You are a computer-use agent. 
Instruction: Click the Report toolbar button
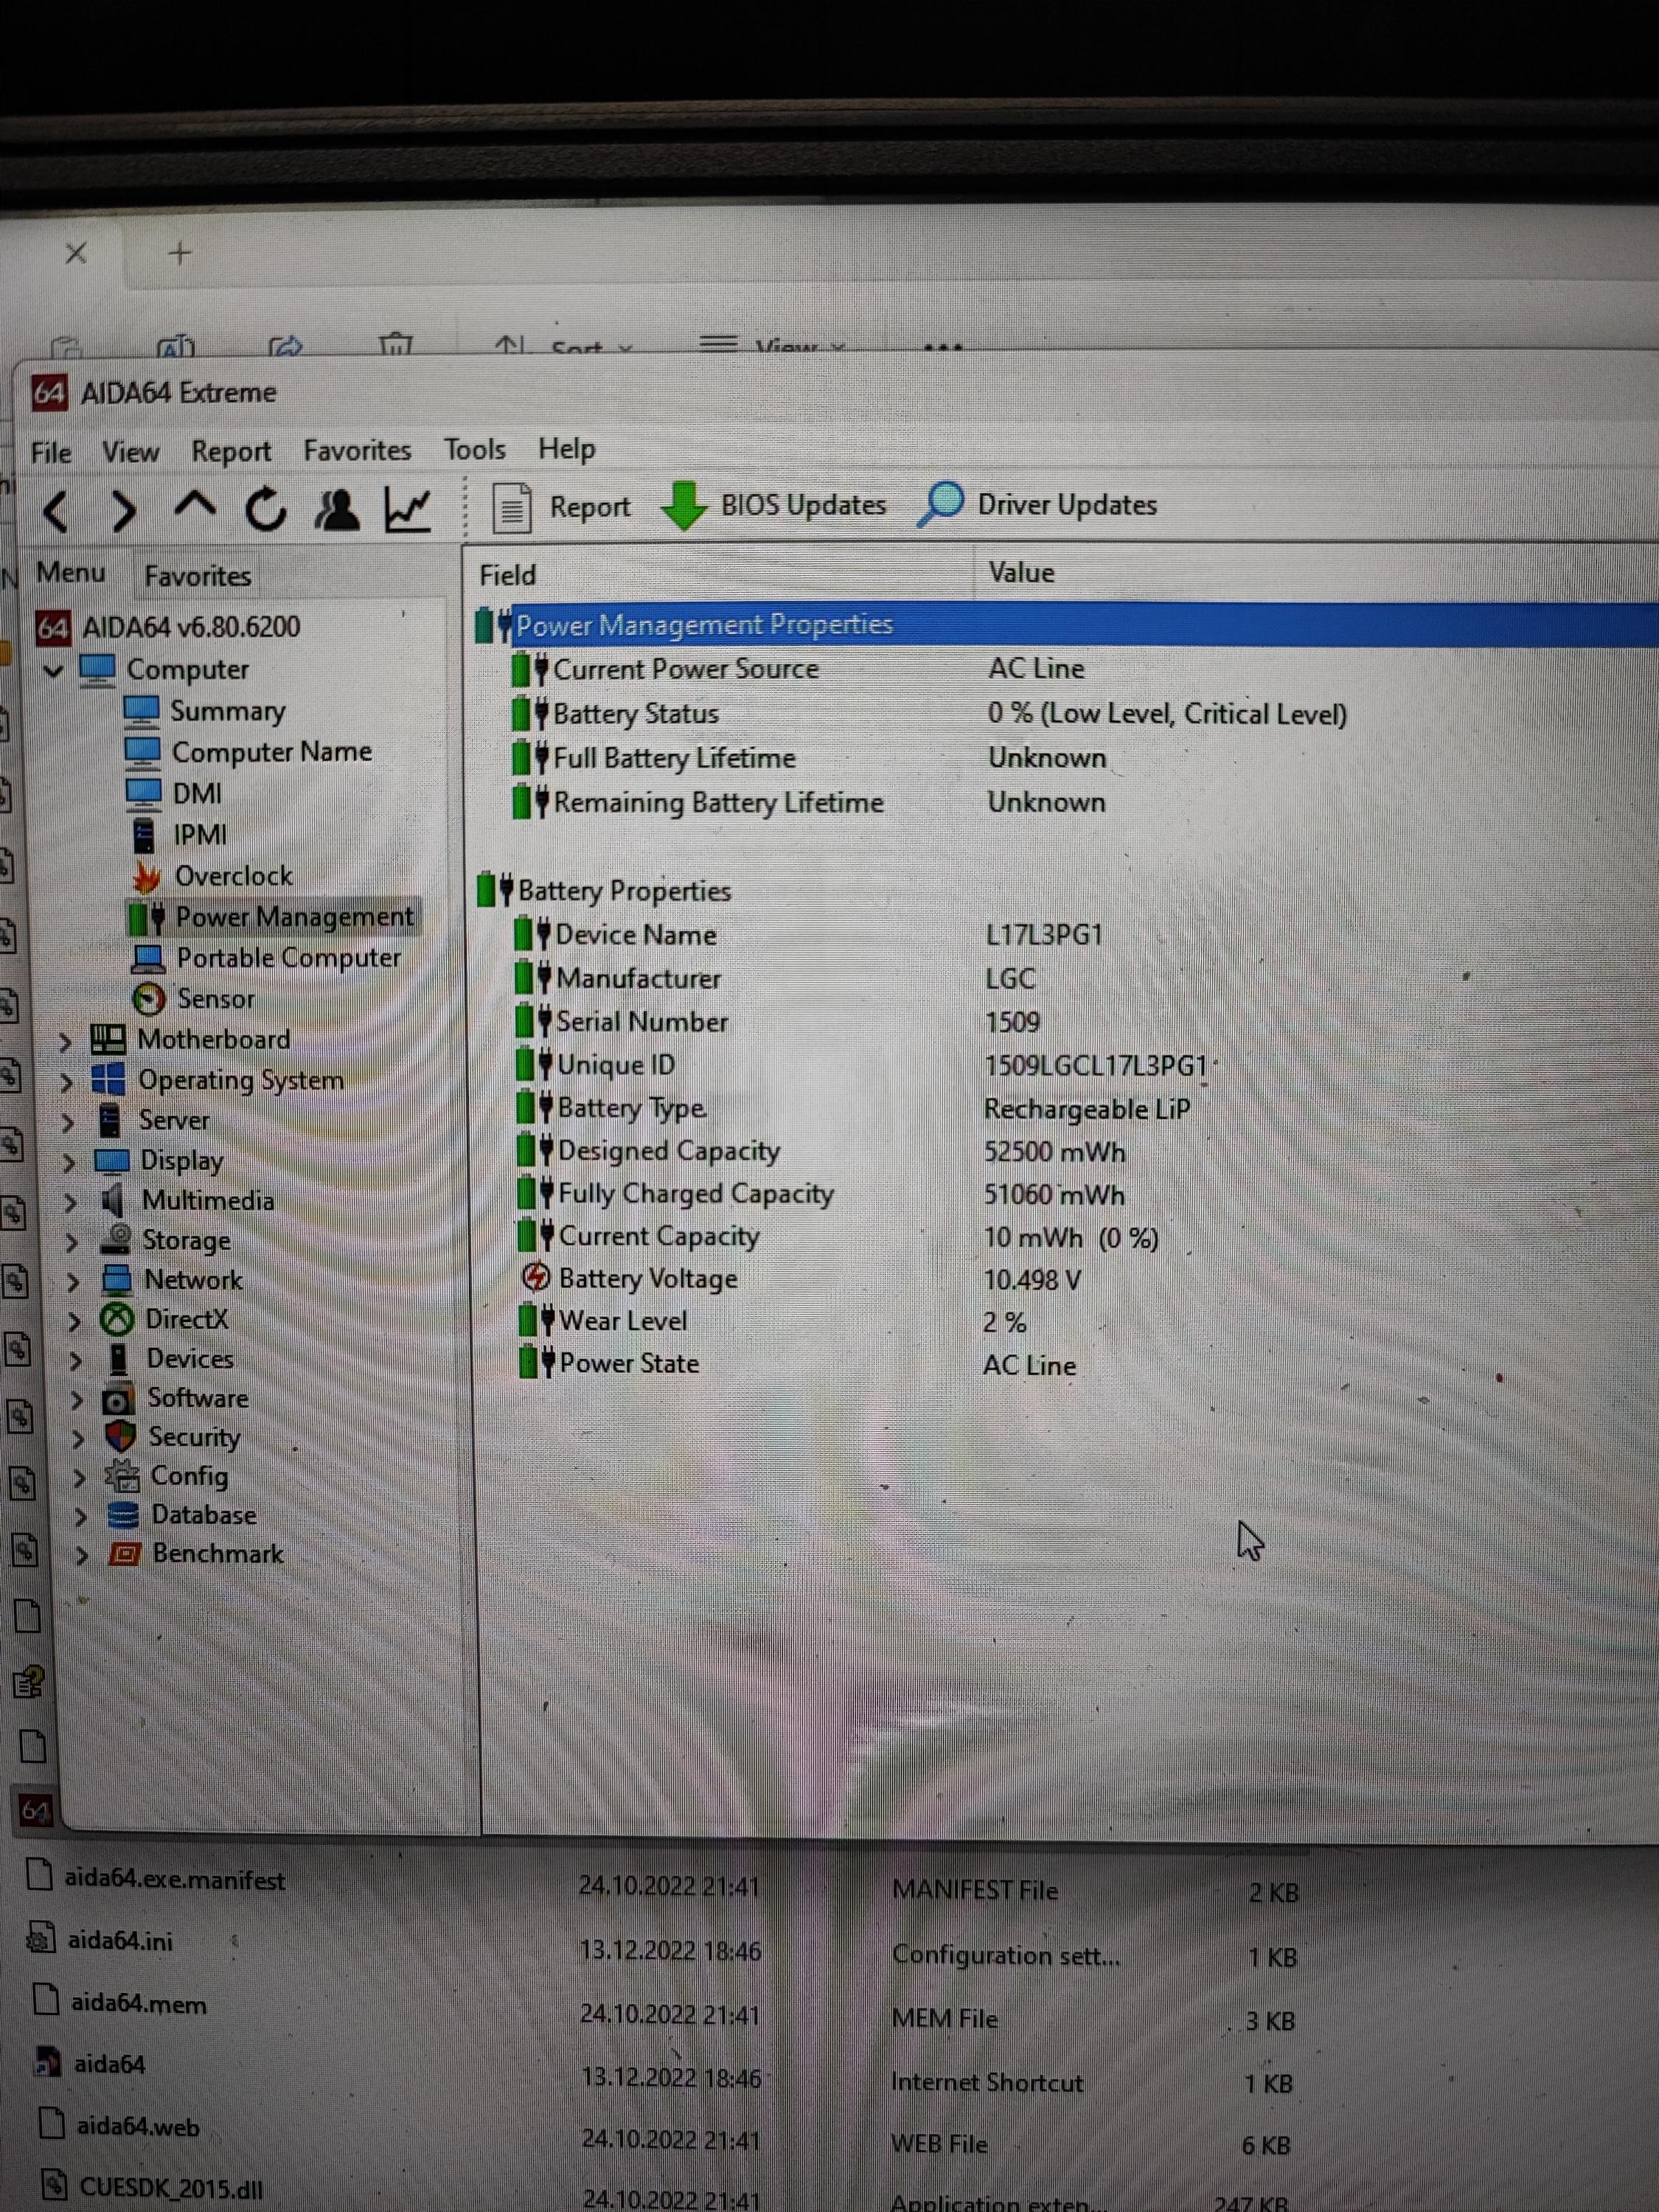(x=562, y=508)
